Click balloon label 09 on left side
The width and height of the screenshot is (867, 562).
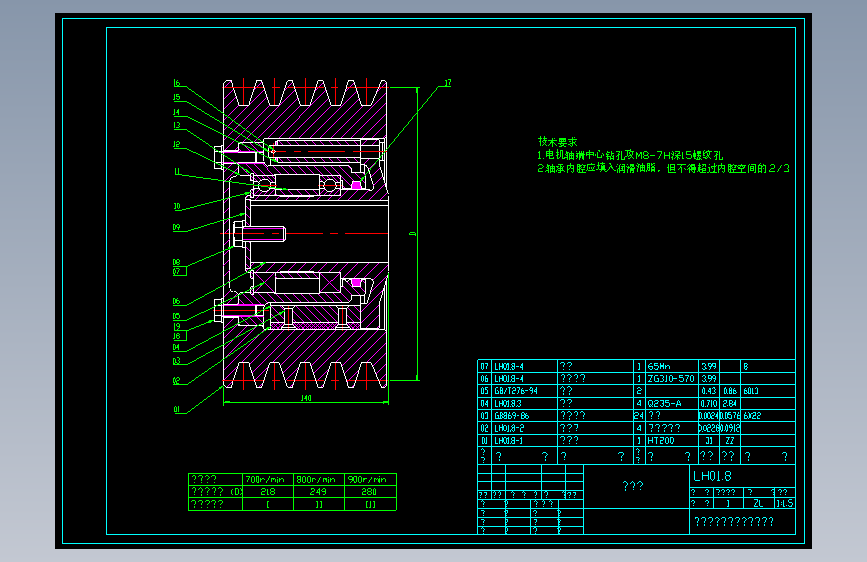click(x=176, y=227)
